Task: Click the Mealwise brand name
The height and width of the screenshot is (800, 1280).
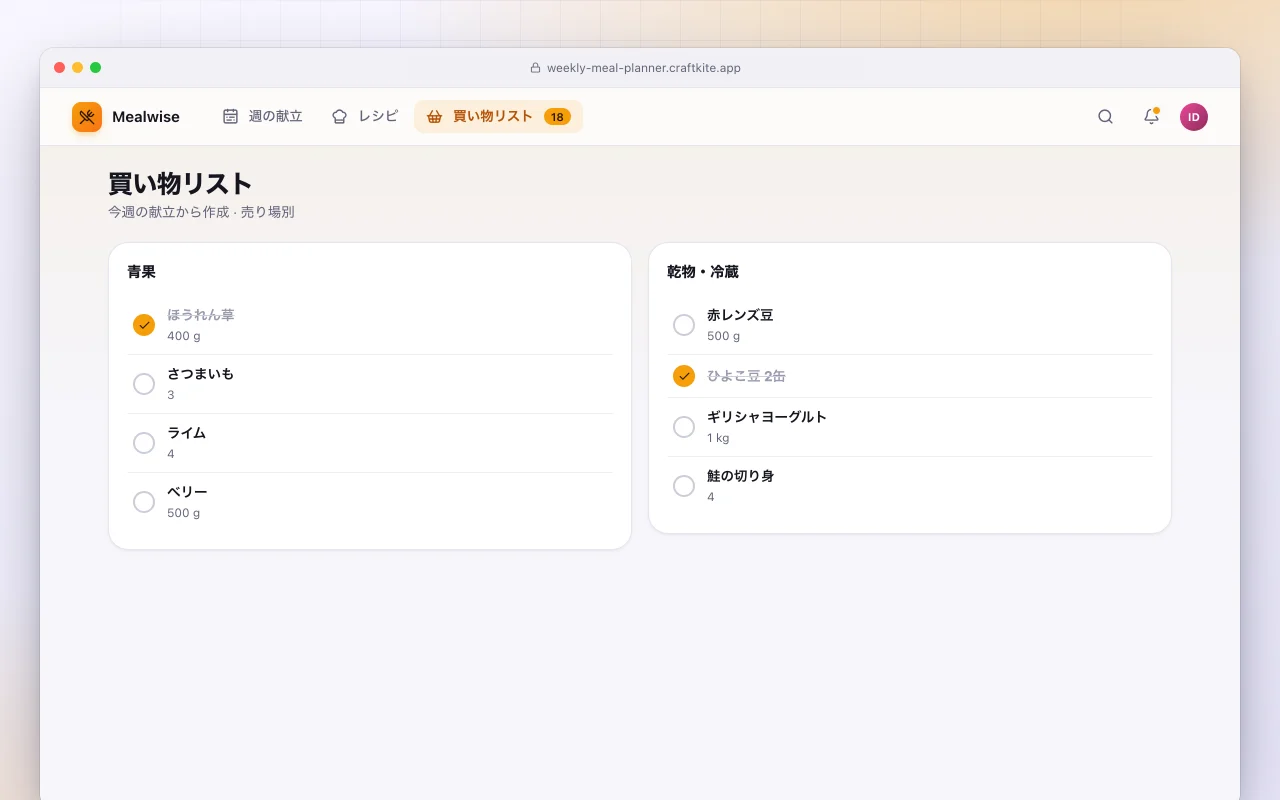Action: pos(146,117)
